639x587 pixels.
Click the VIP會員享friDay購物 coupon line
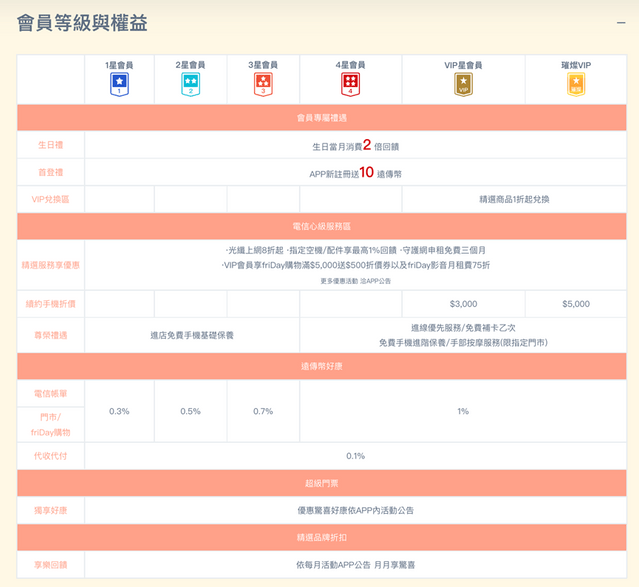pos(355,265)
